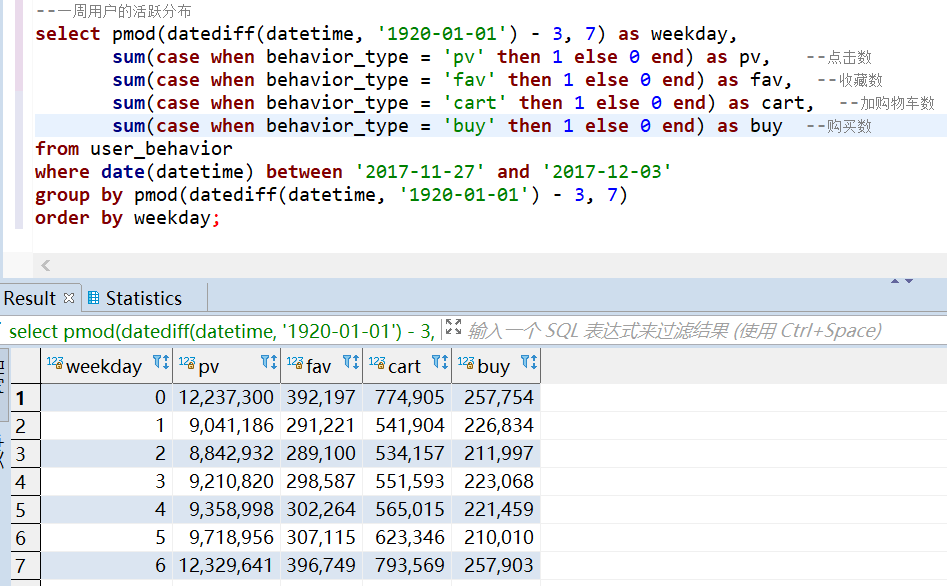Click cart cell 774,905
Image resolution: width=947 pixels, height=586 pixels.
[408, 398]
